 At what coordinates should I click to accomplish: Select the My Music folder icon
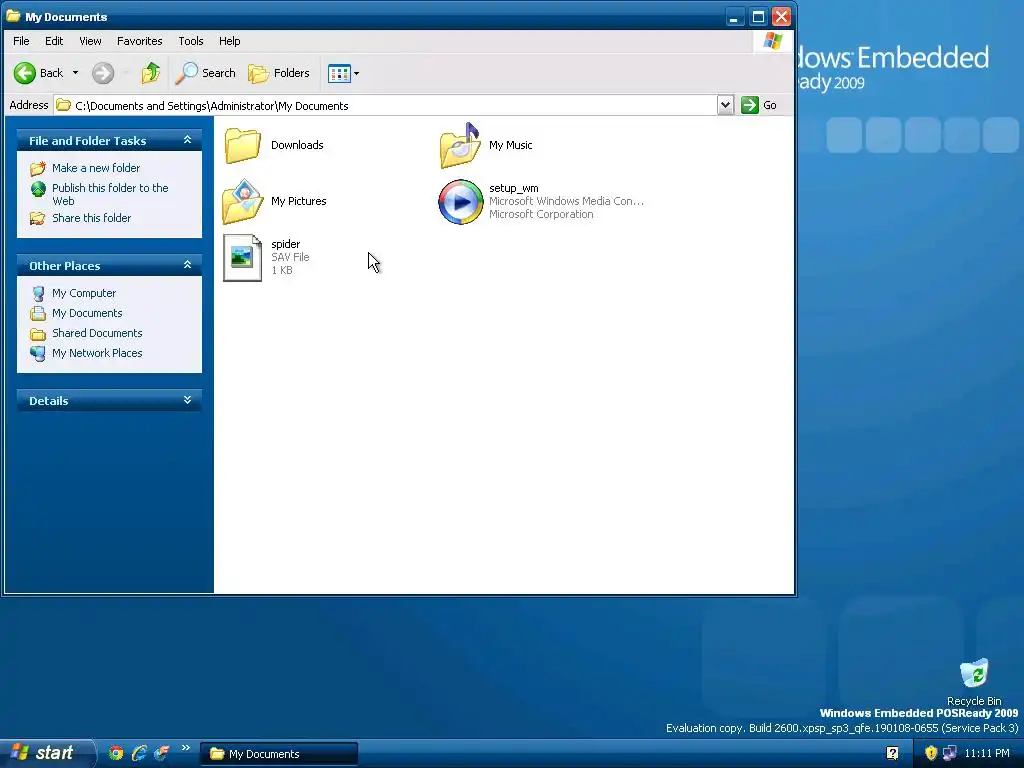[460, 145]
